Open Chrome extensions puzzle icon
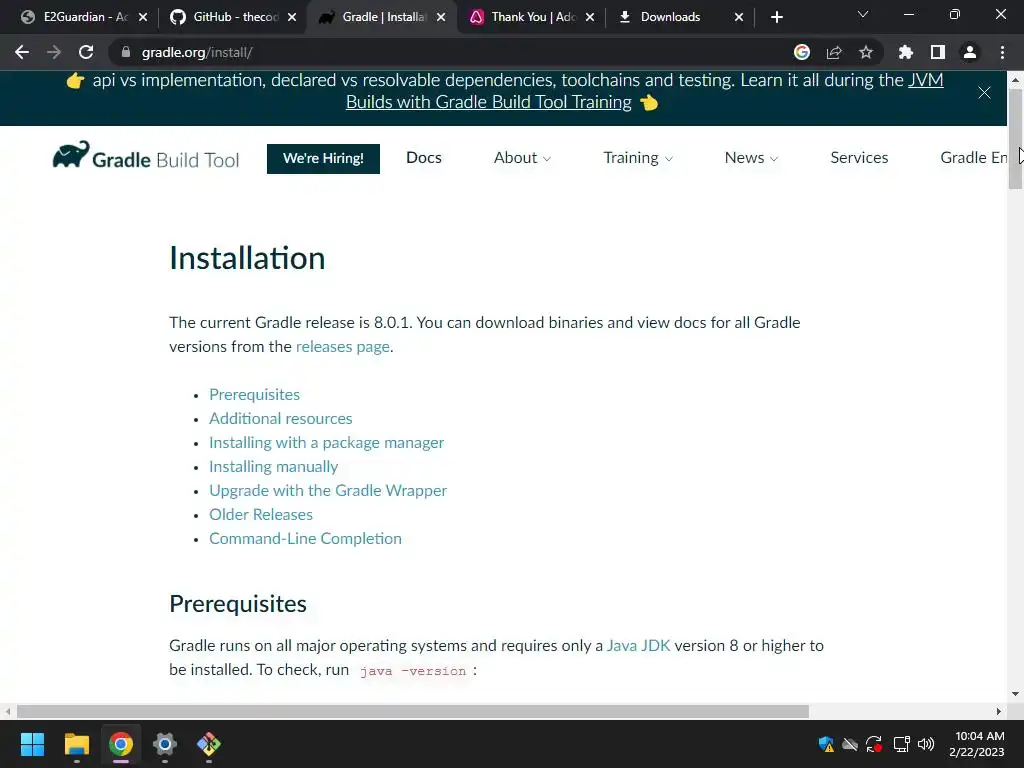 pyautogui.click(x=906, y=52)
